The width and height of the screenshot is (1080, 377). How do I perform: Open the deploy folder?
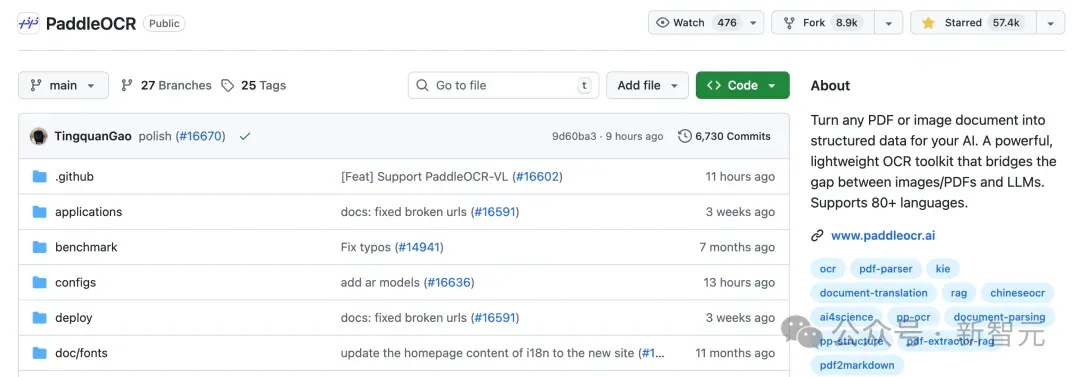tap(74, 318)
